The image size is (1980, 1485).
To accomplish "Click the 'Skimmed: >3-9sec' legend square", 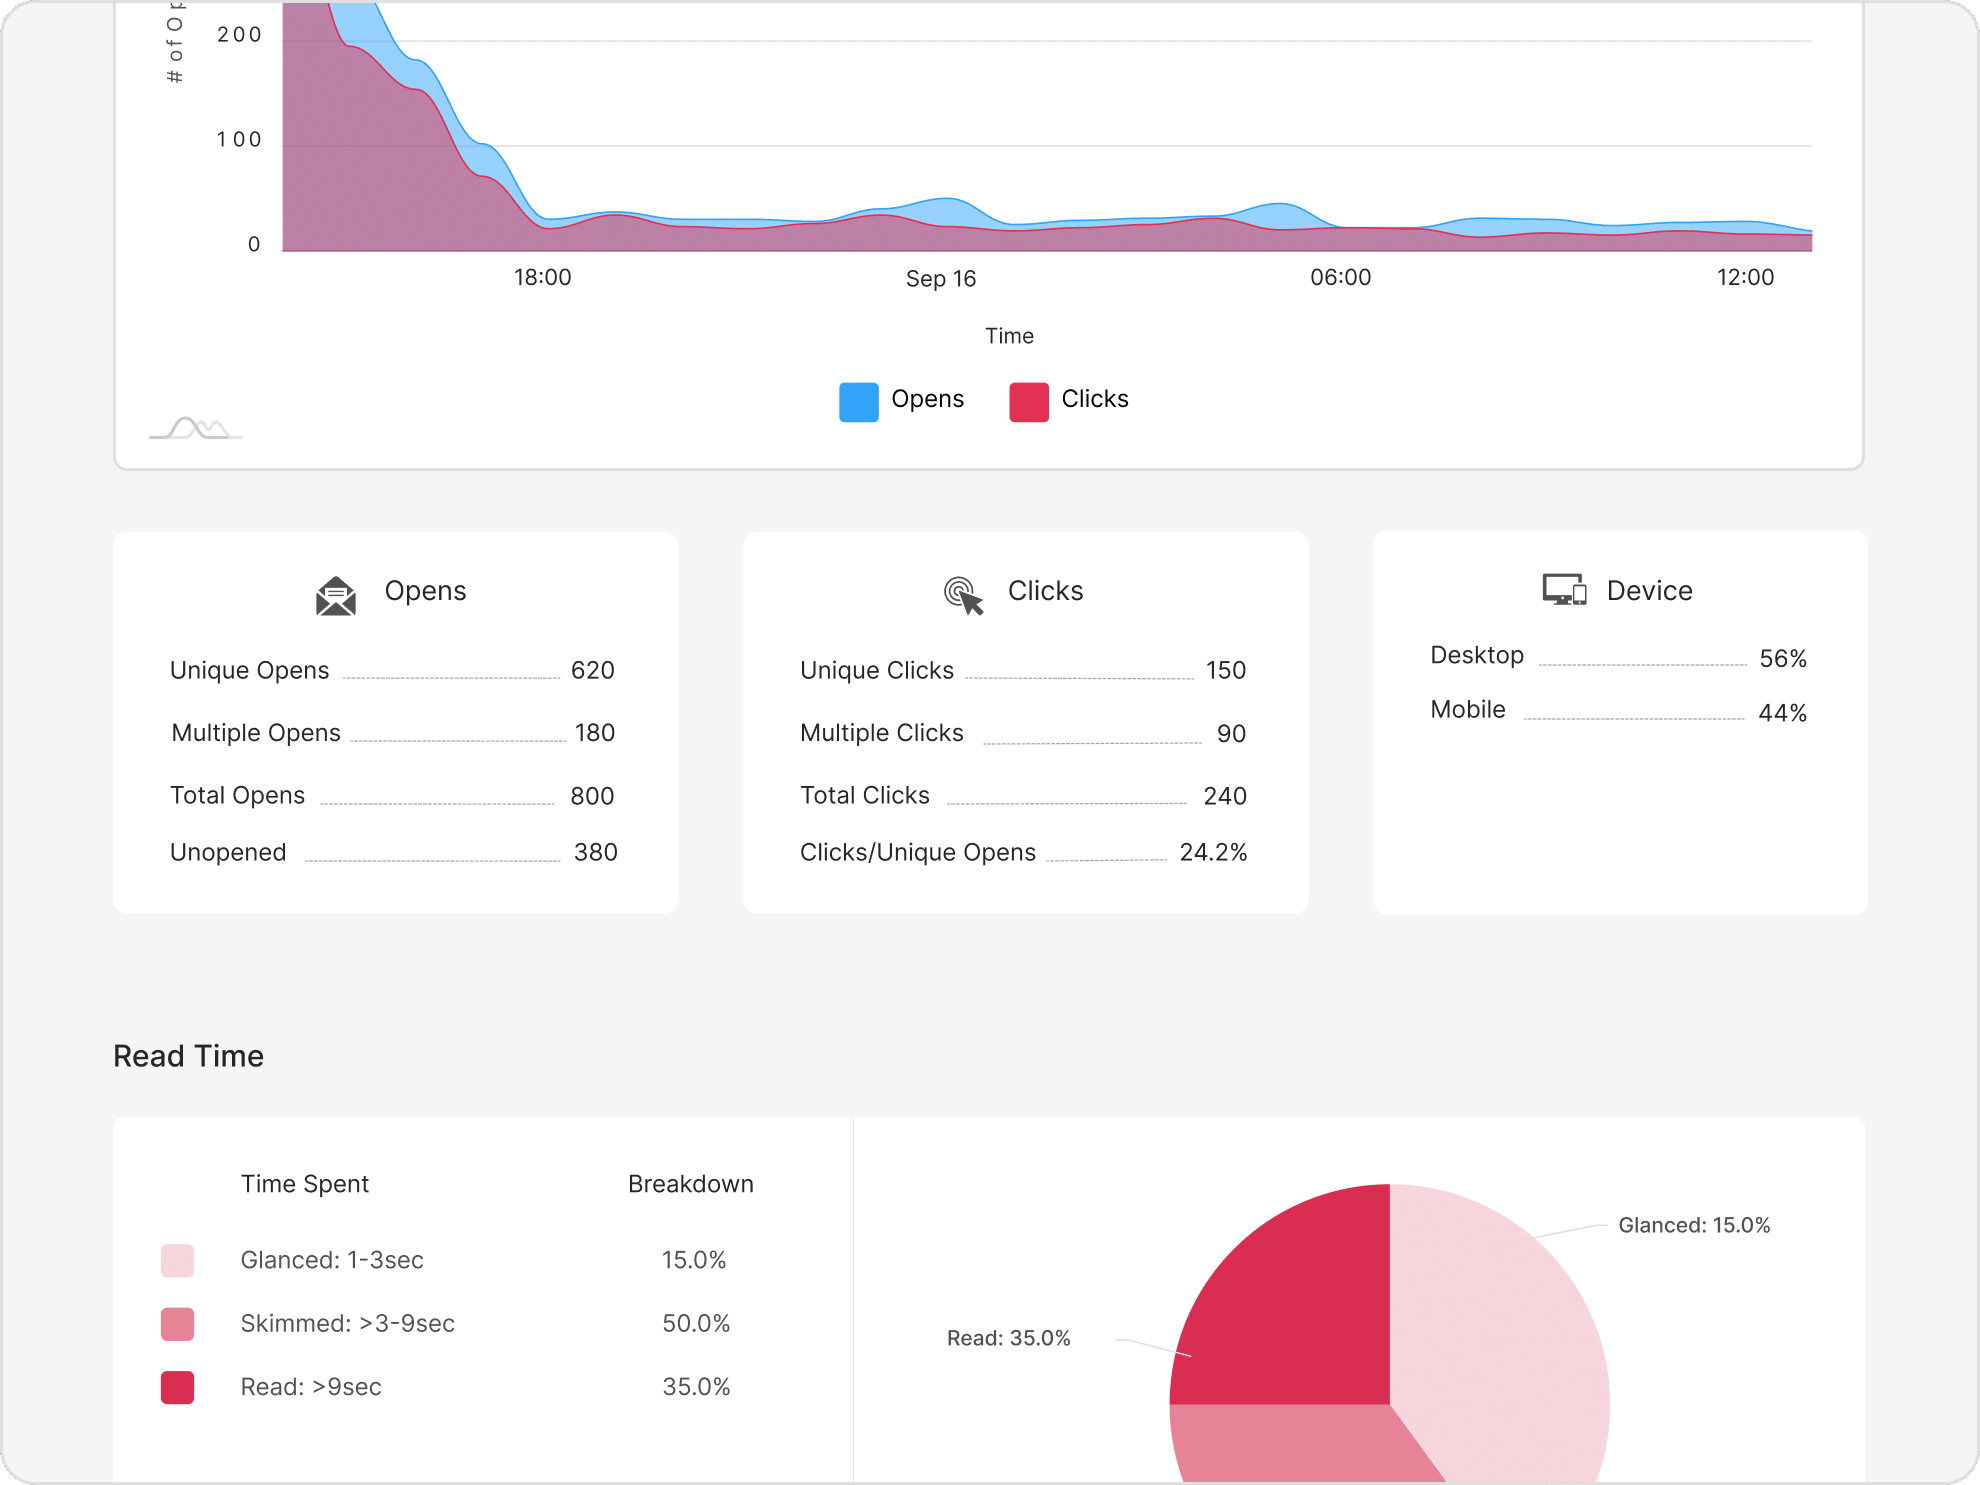I will pos(177,1324).
